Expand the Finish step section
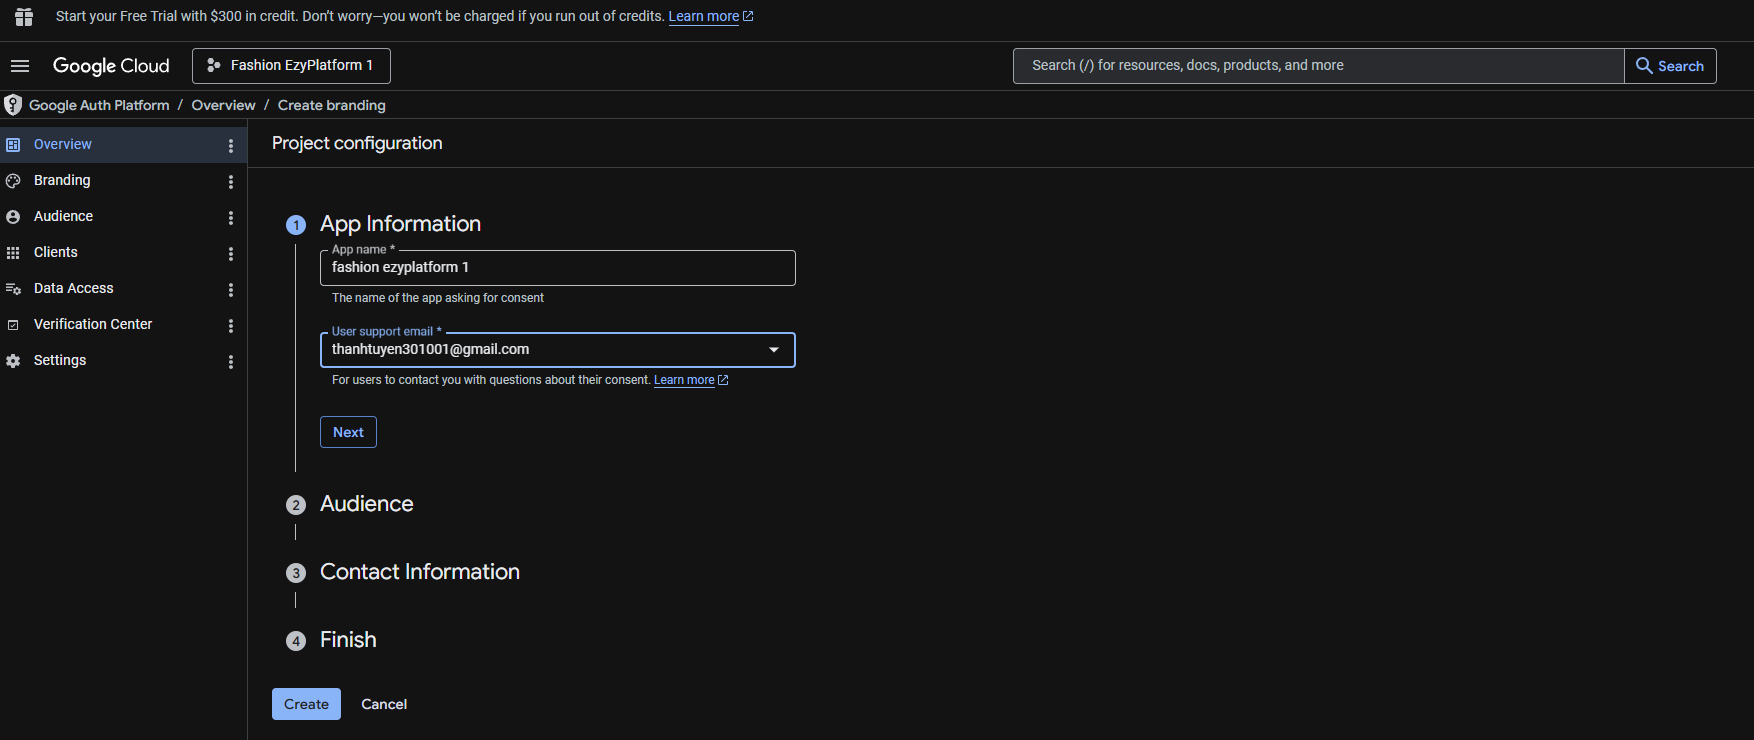Screen dimensions: 1754x740 coord(348,640)
